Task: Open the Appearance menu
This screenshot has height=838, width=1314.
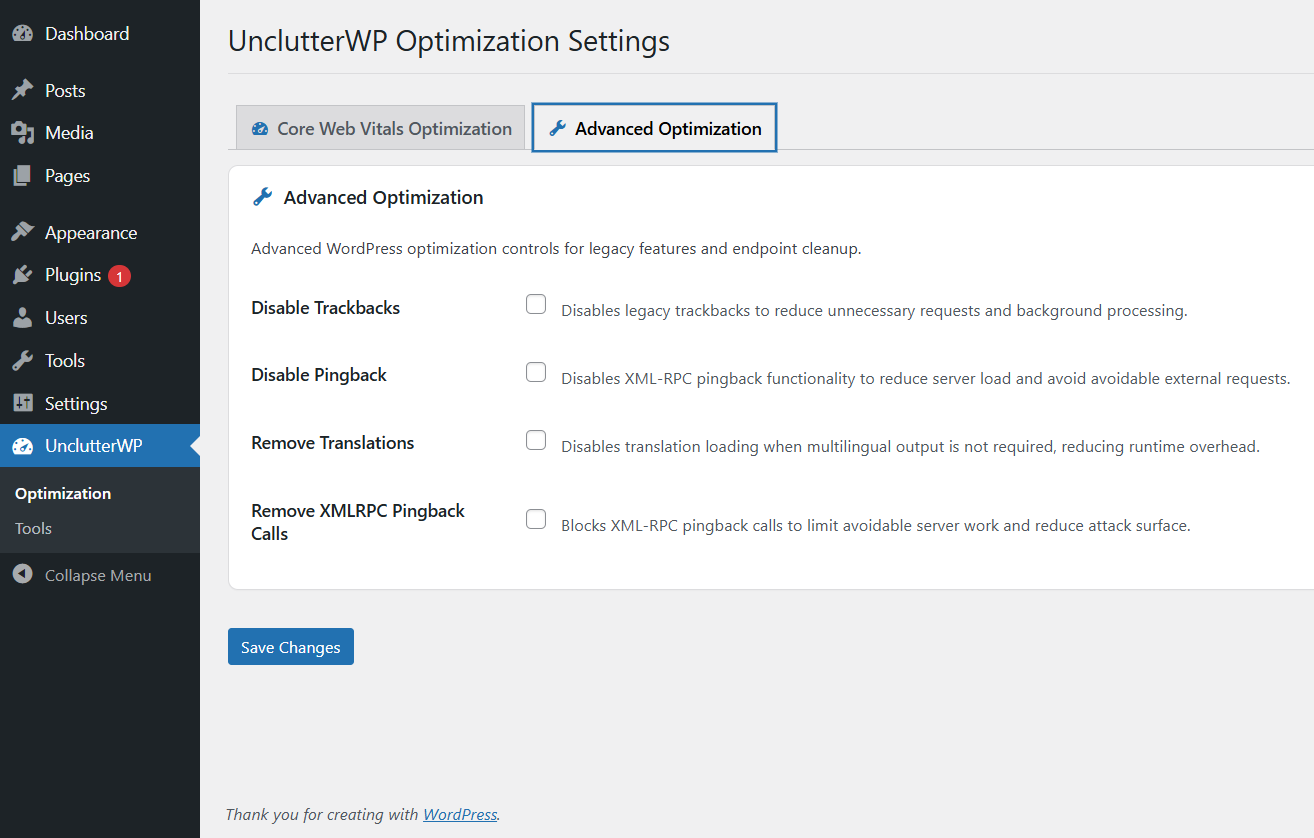Action: click(100, 233)
